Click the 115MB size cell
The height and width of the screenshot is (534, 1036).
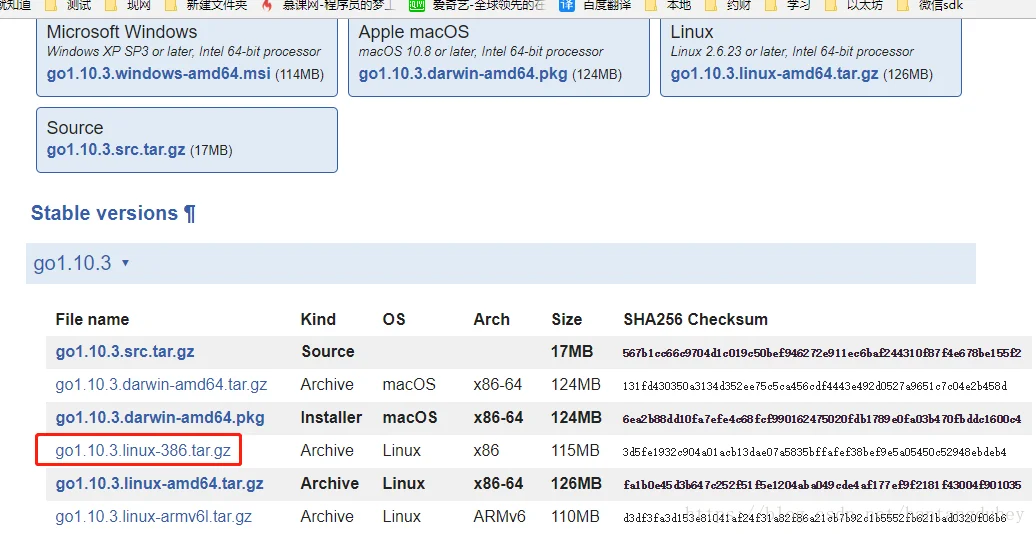point(575,451)
